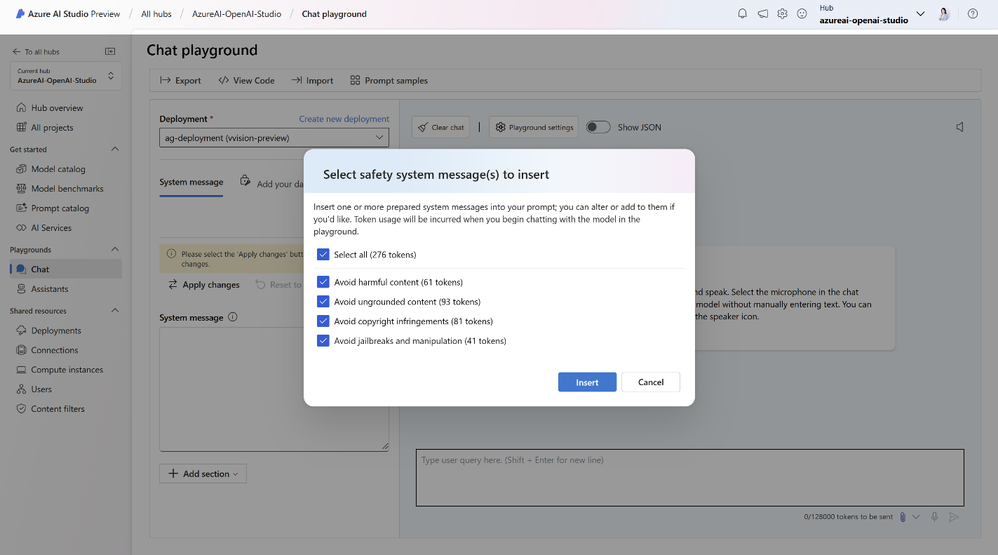Click the feedback smiley icon
998x555 pixels.
point(801,14)
